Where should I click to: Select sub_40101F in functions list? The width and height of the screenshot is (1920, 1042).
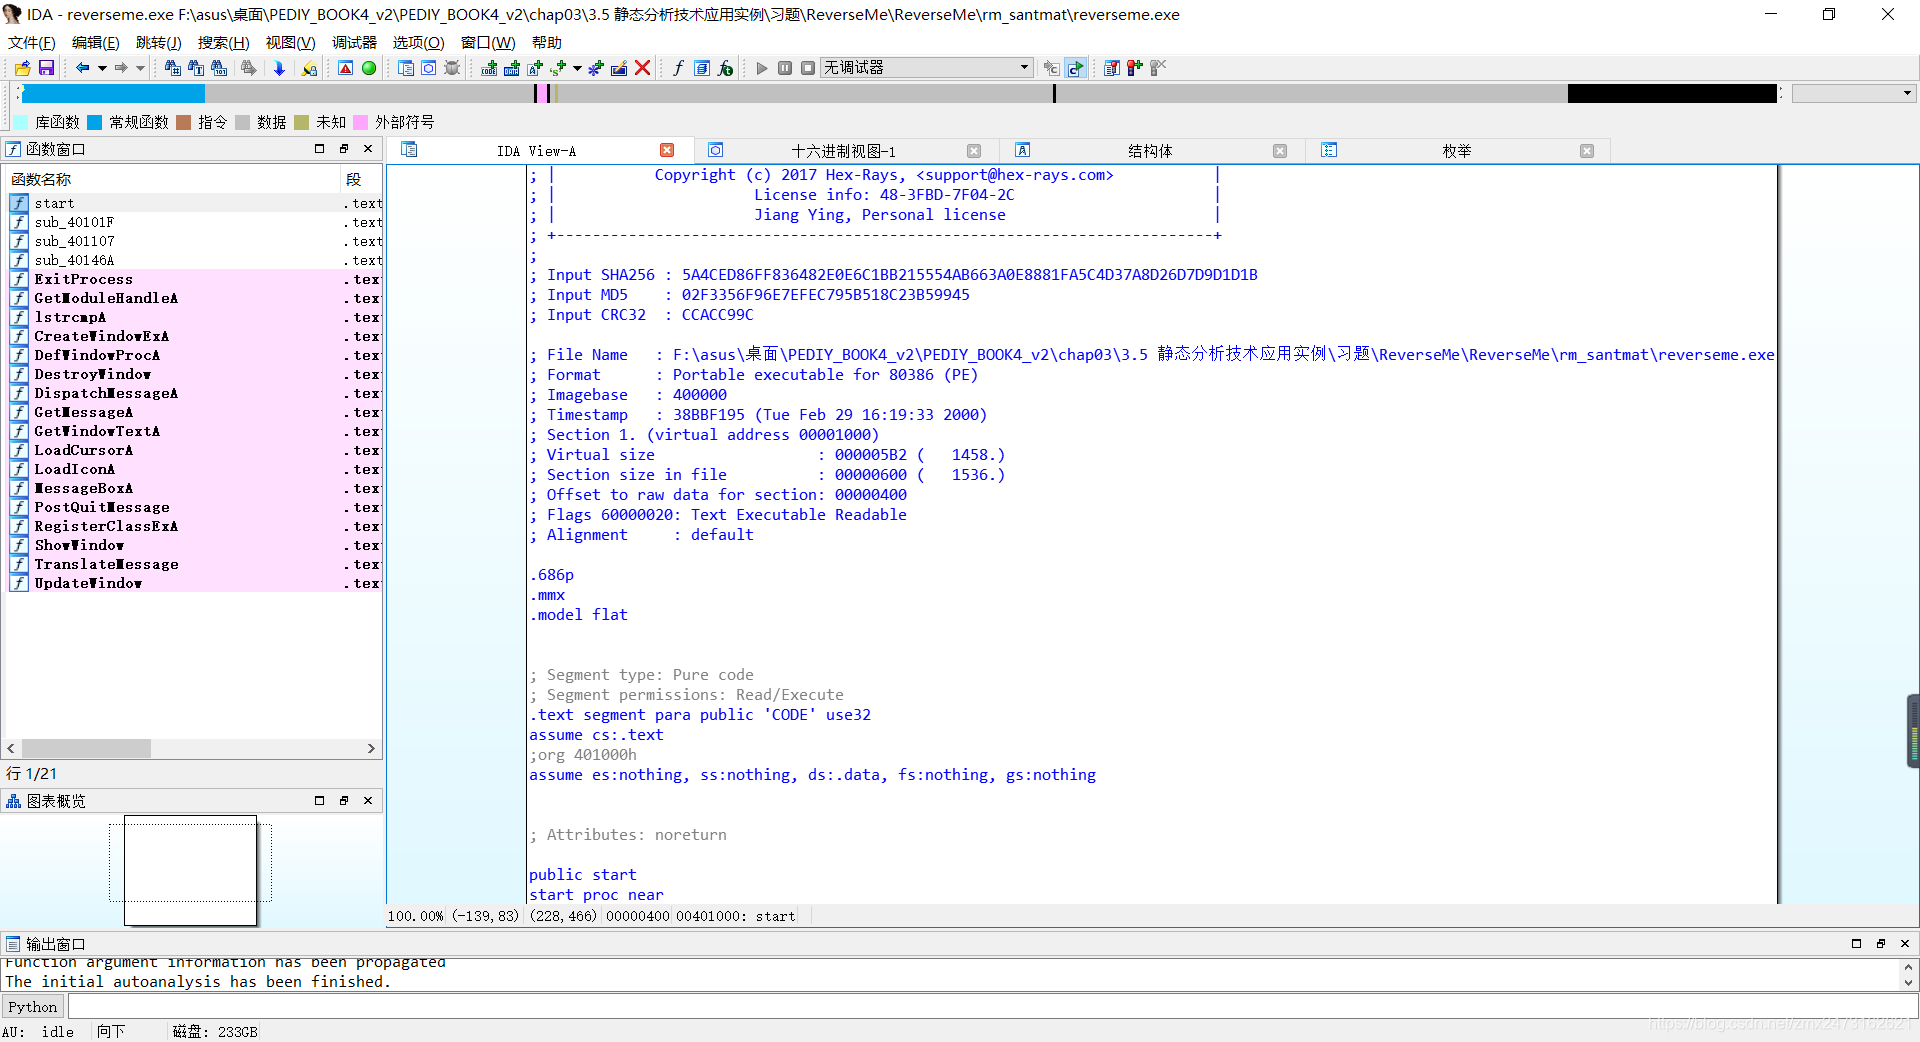(x=195, y=222)
